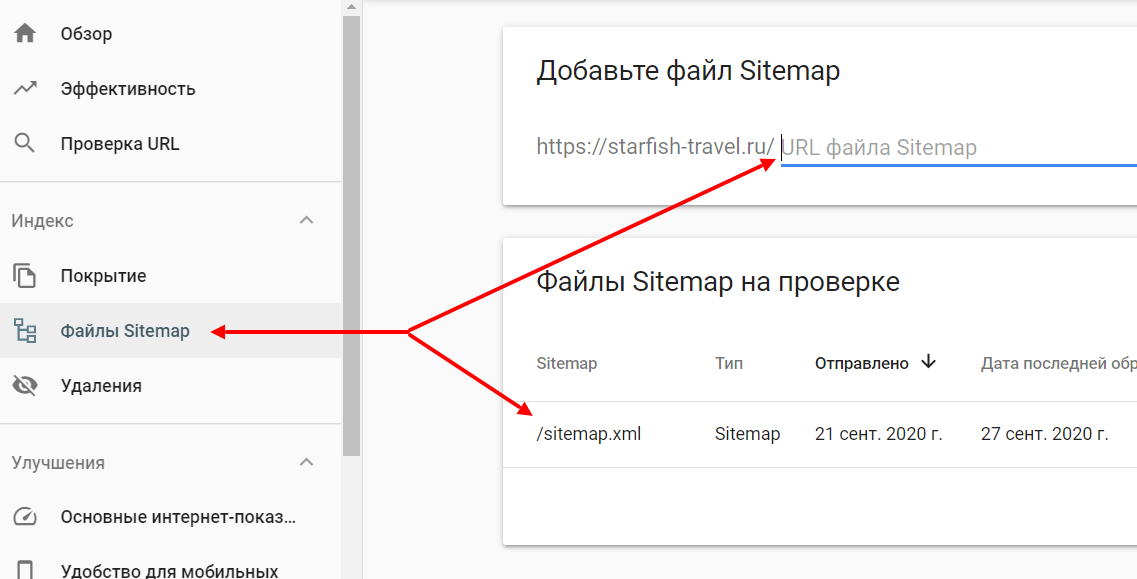The height and width of the screenshot is (579, 1137).
Task: Select the Удобство для мобильных device icon
Action: coord(25,568)
